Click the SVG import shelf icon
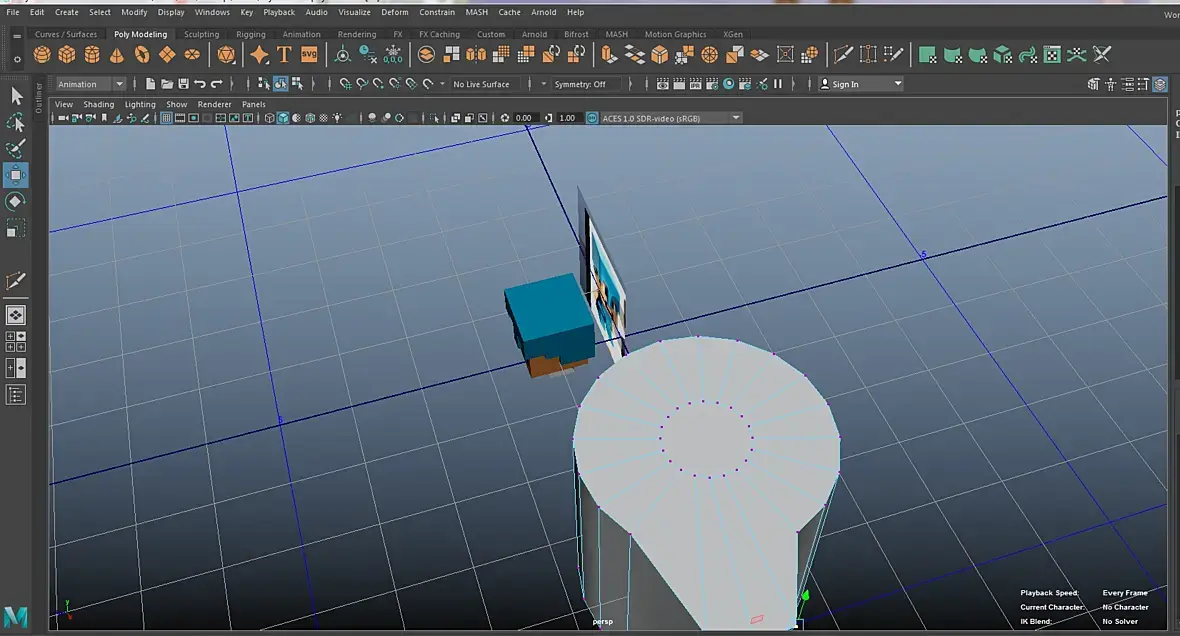This screenshot has width=1180, height=636. click(309, 55)
